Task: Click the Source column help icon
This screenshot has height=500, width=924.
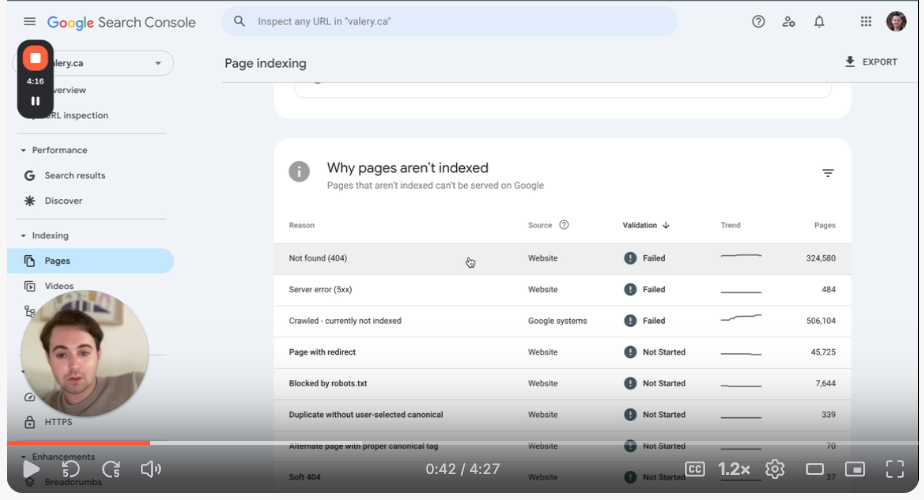Action: 564,225
